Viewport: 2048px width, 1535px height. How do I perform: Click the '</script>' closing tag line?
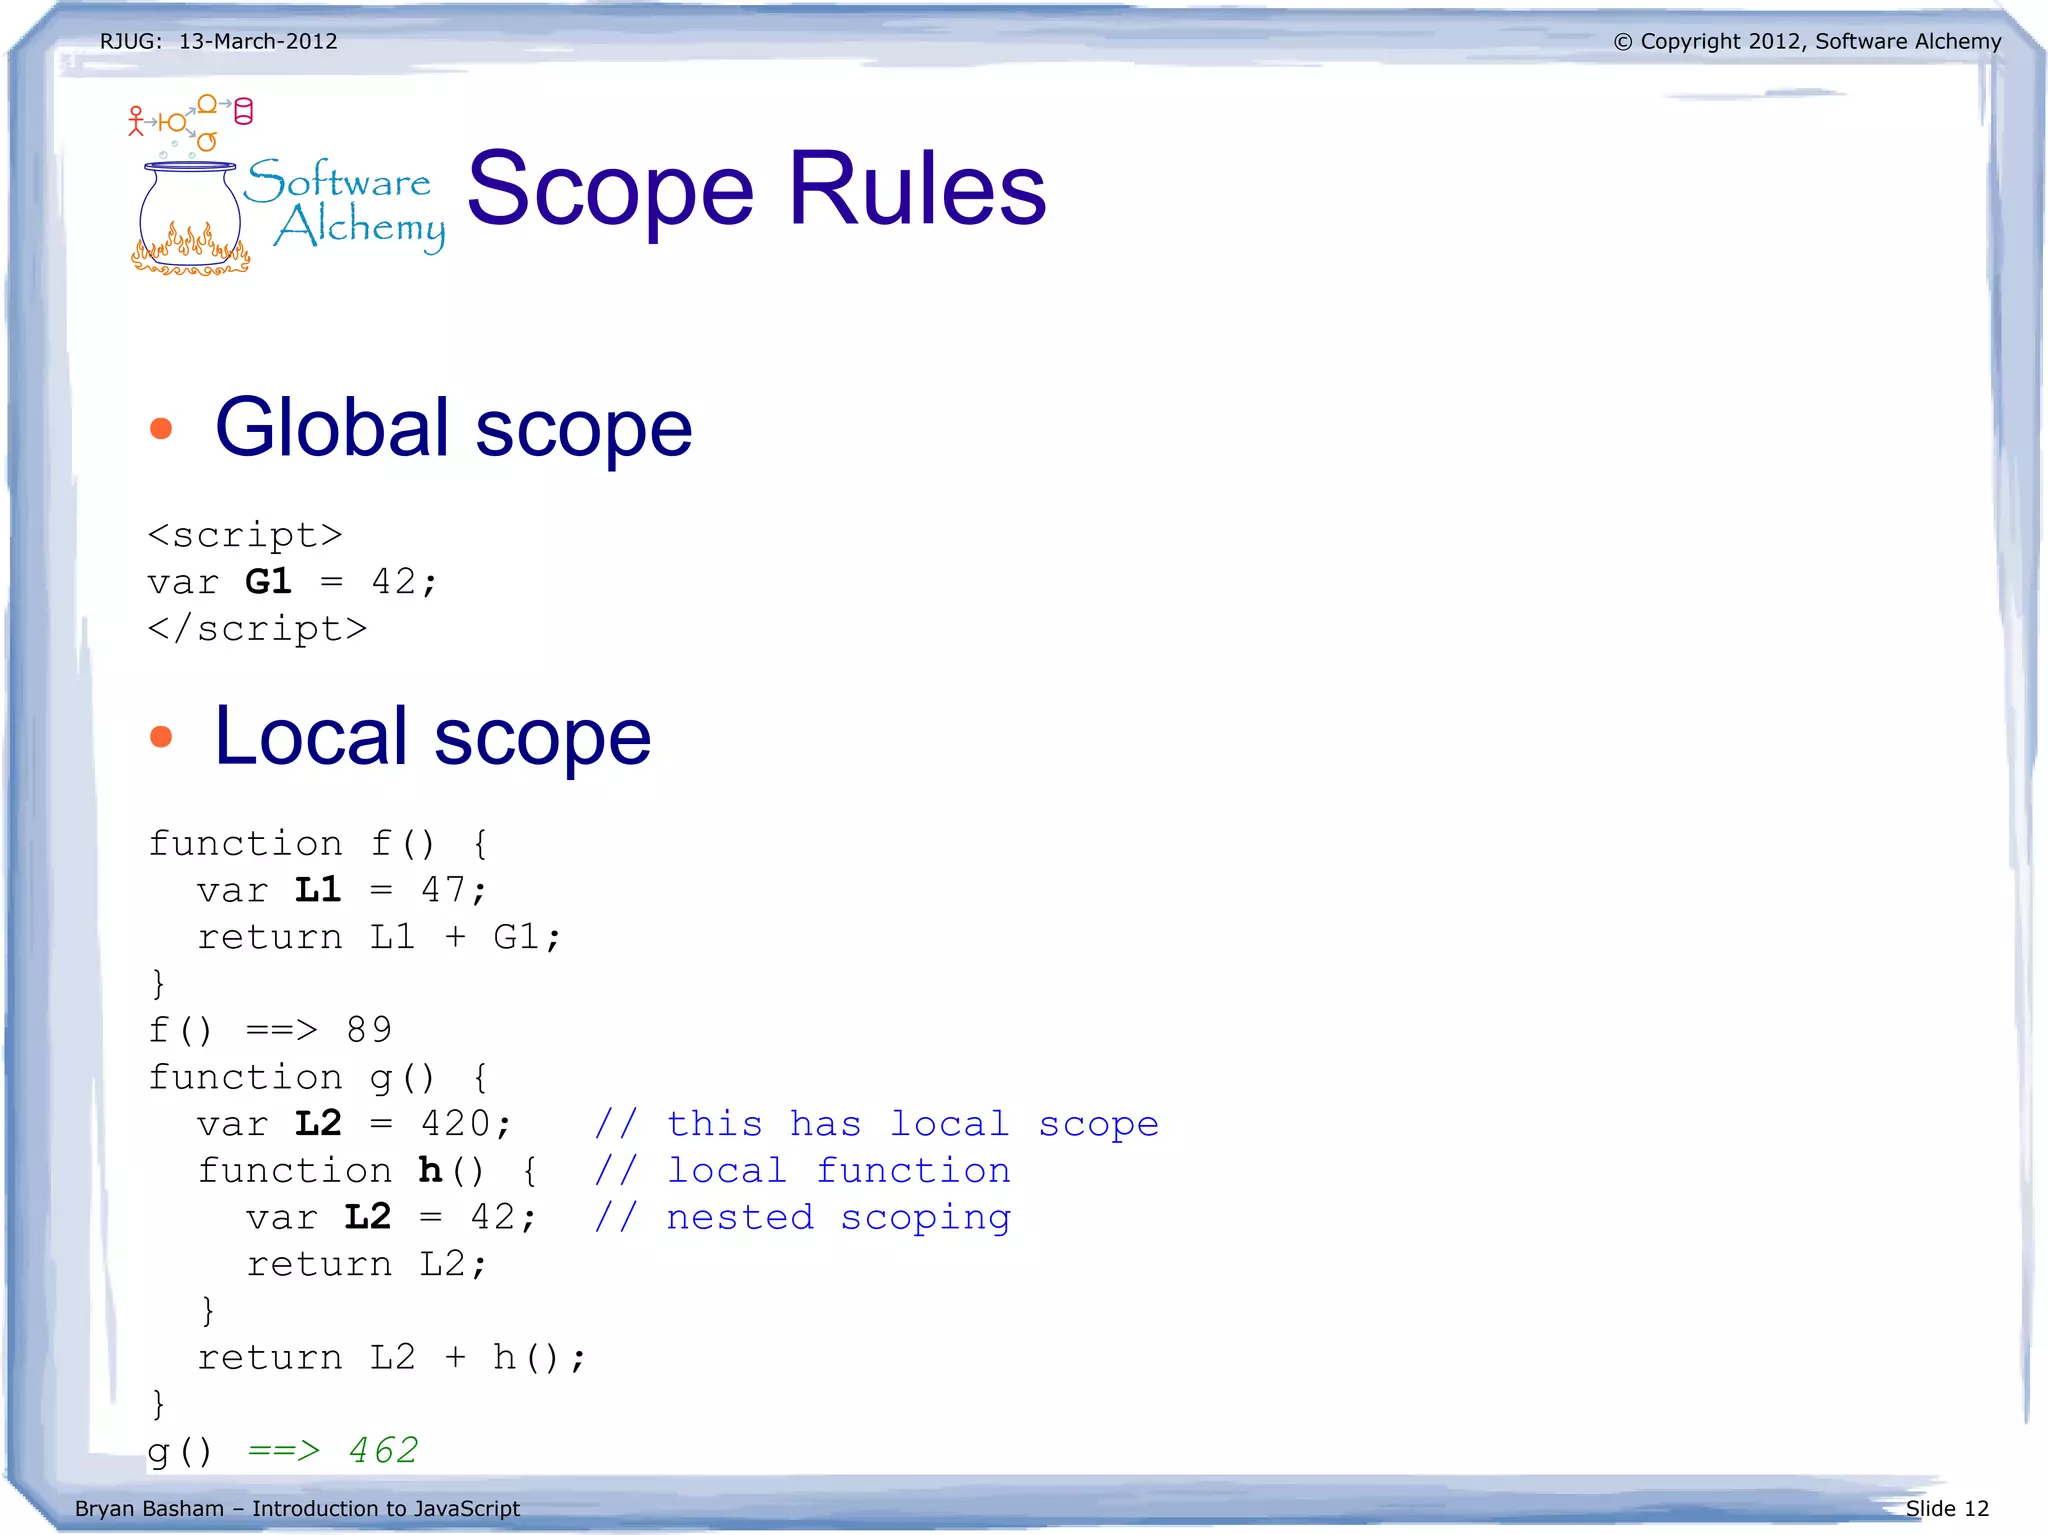(x=257, y=628)
